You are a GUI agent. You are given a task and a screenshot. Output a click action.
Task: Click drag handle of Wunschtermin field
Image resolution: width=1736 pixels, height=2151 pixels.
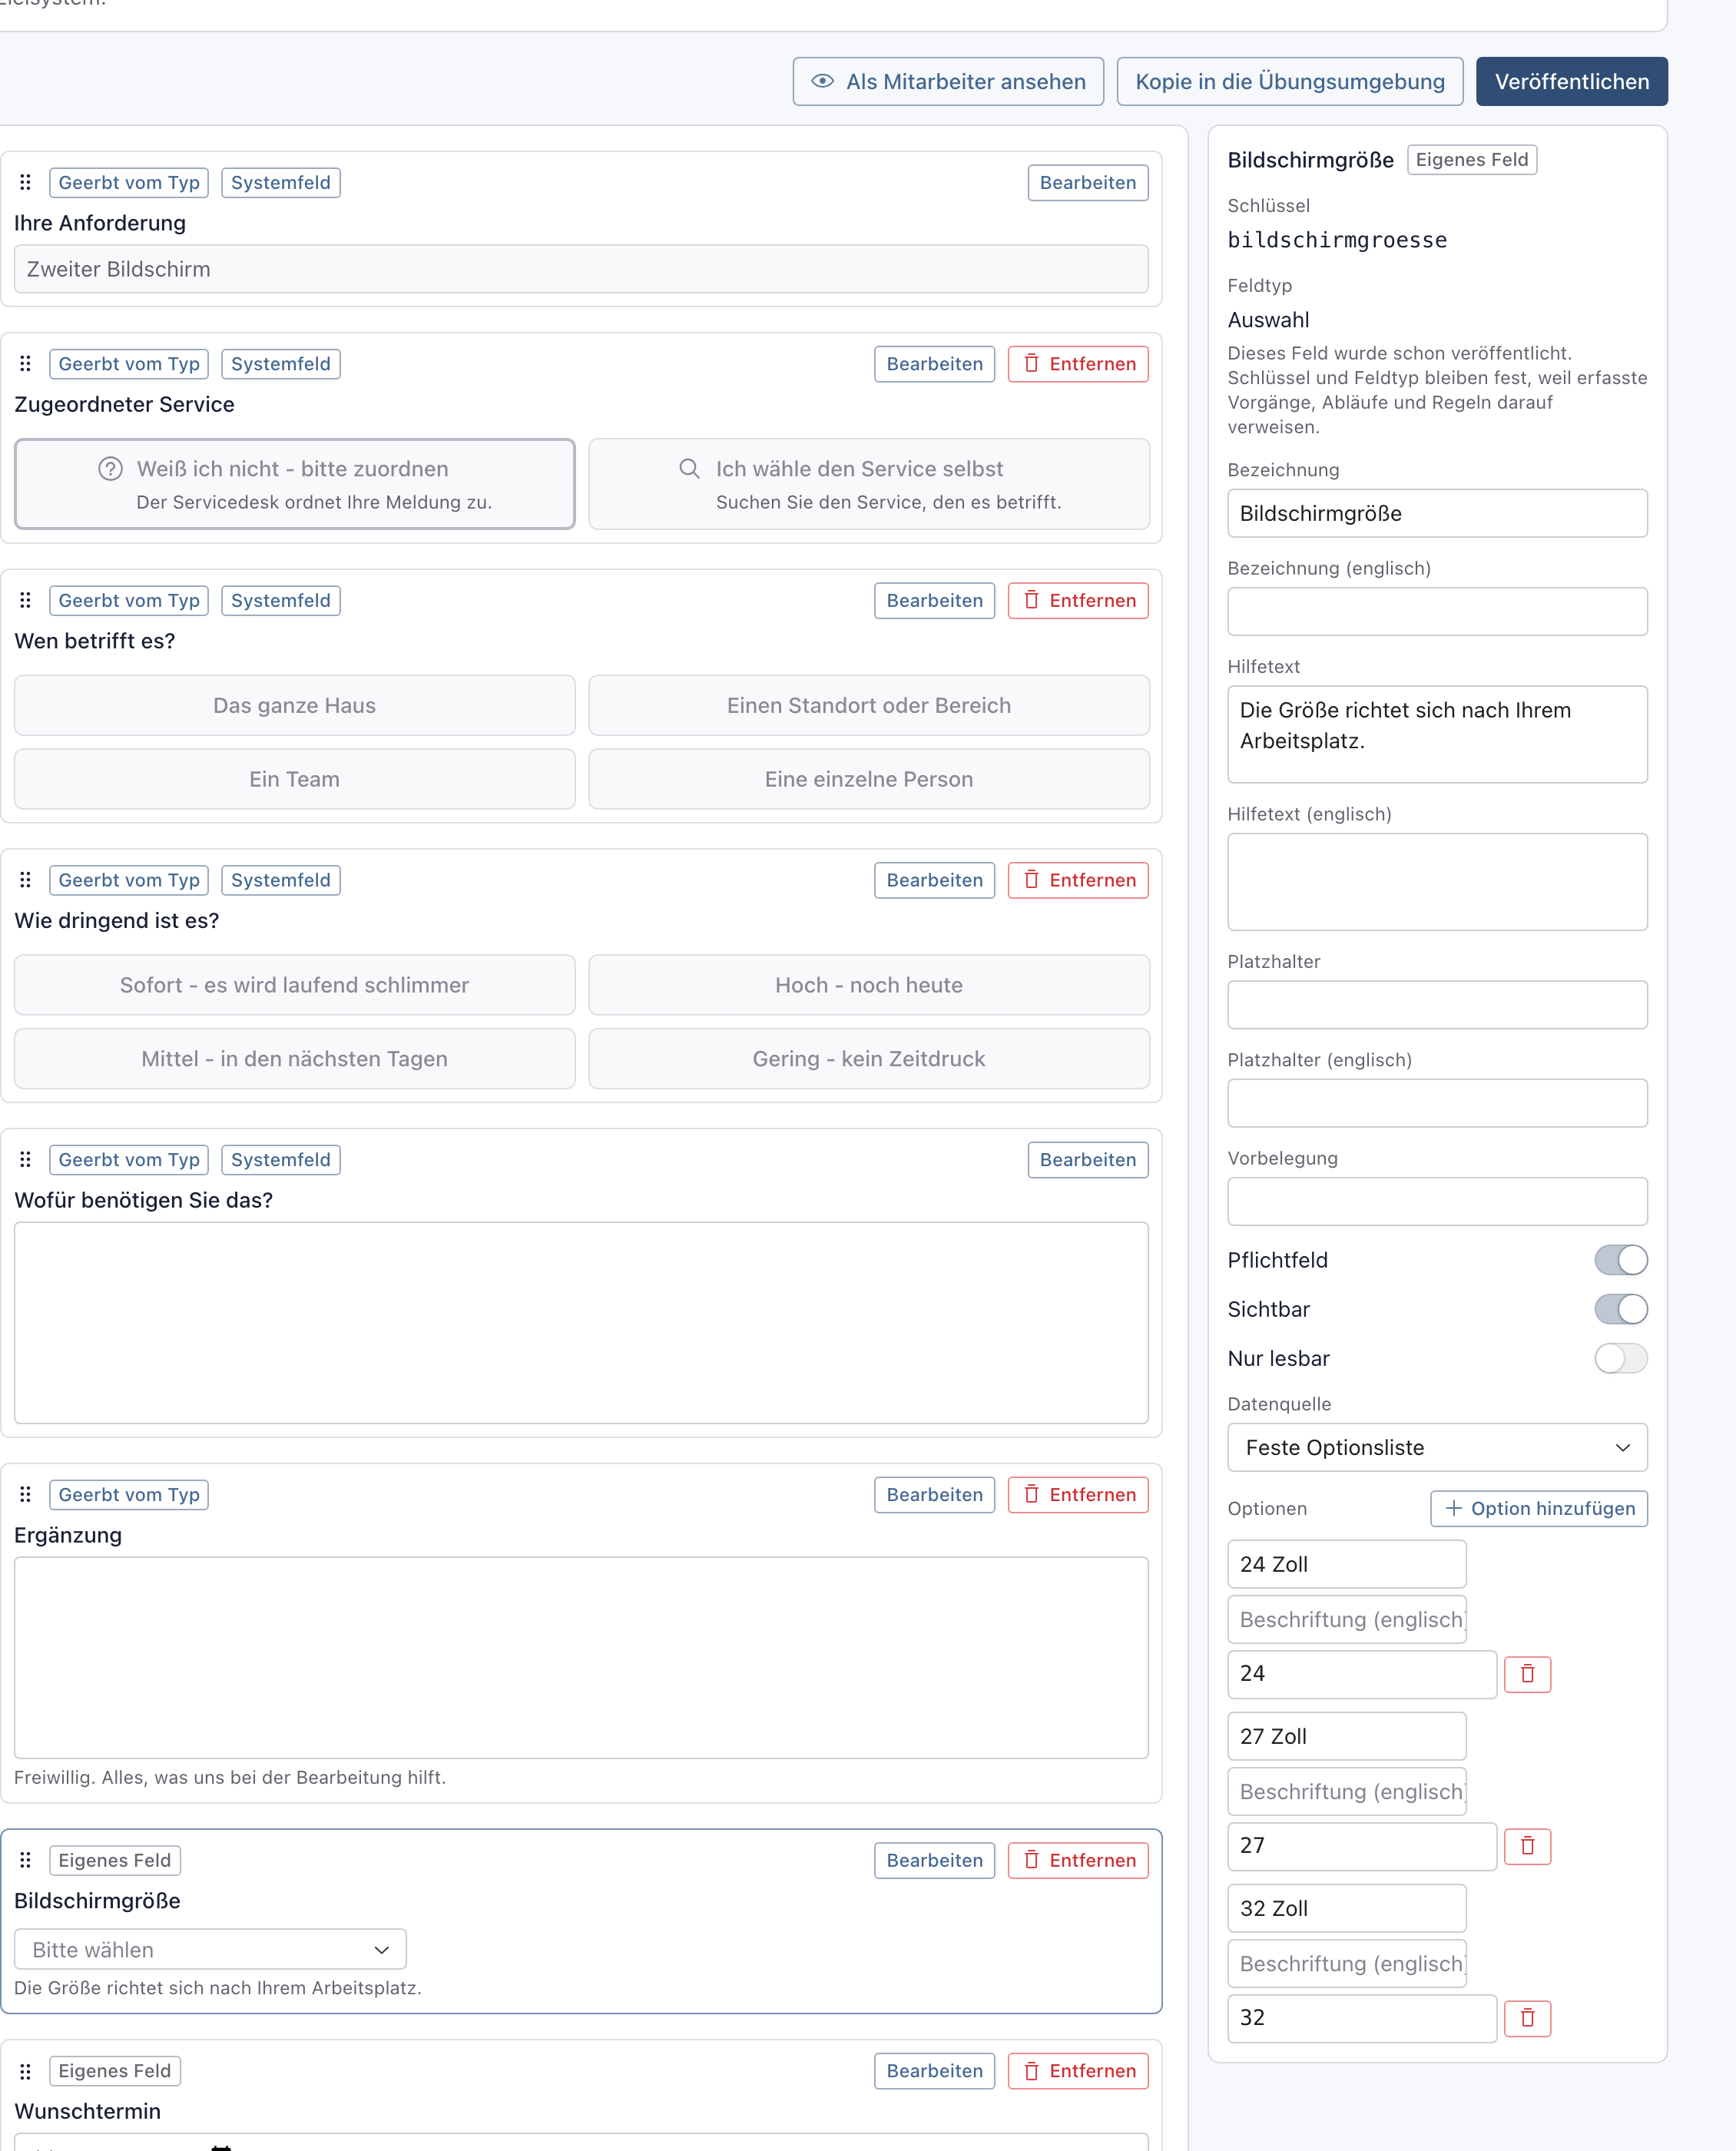(26, 2071)
